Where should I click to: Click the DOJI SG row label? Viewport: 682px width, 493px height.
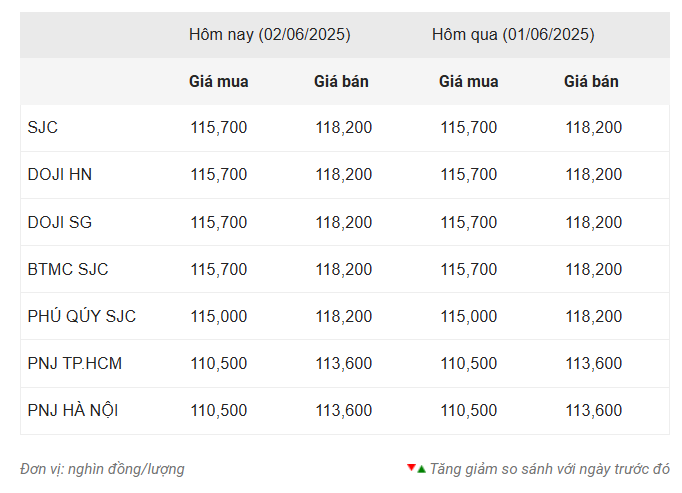pyautogui.click(x=60, y=222)
